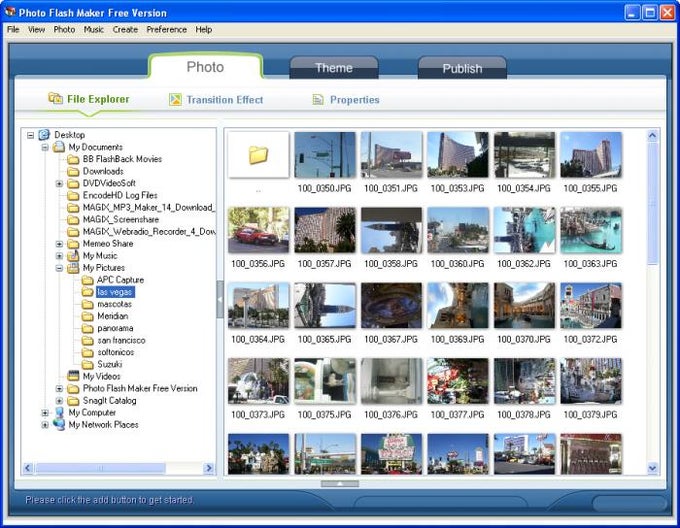Expand the DVDVideoSoft folder node
This screenshot has height=528, width=680.
pos(59,184)
